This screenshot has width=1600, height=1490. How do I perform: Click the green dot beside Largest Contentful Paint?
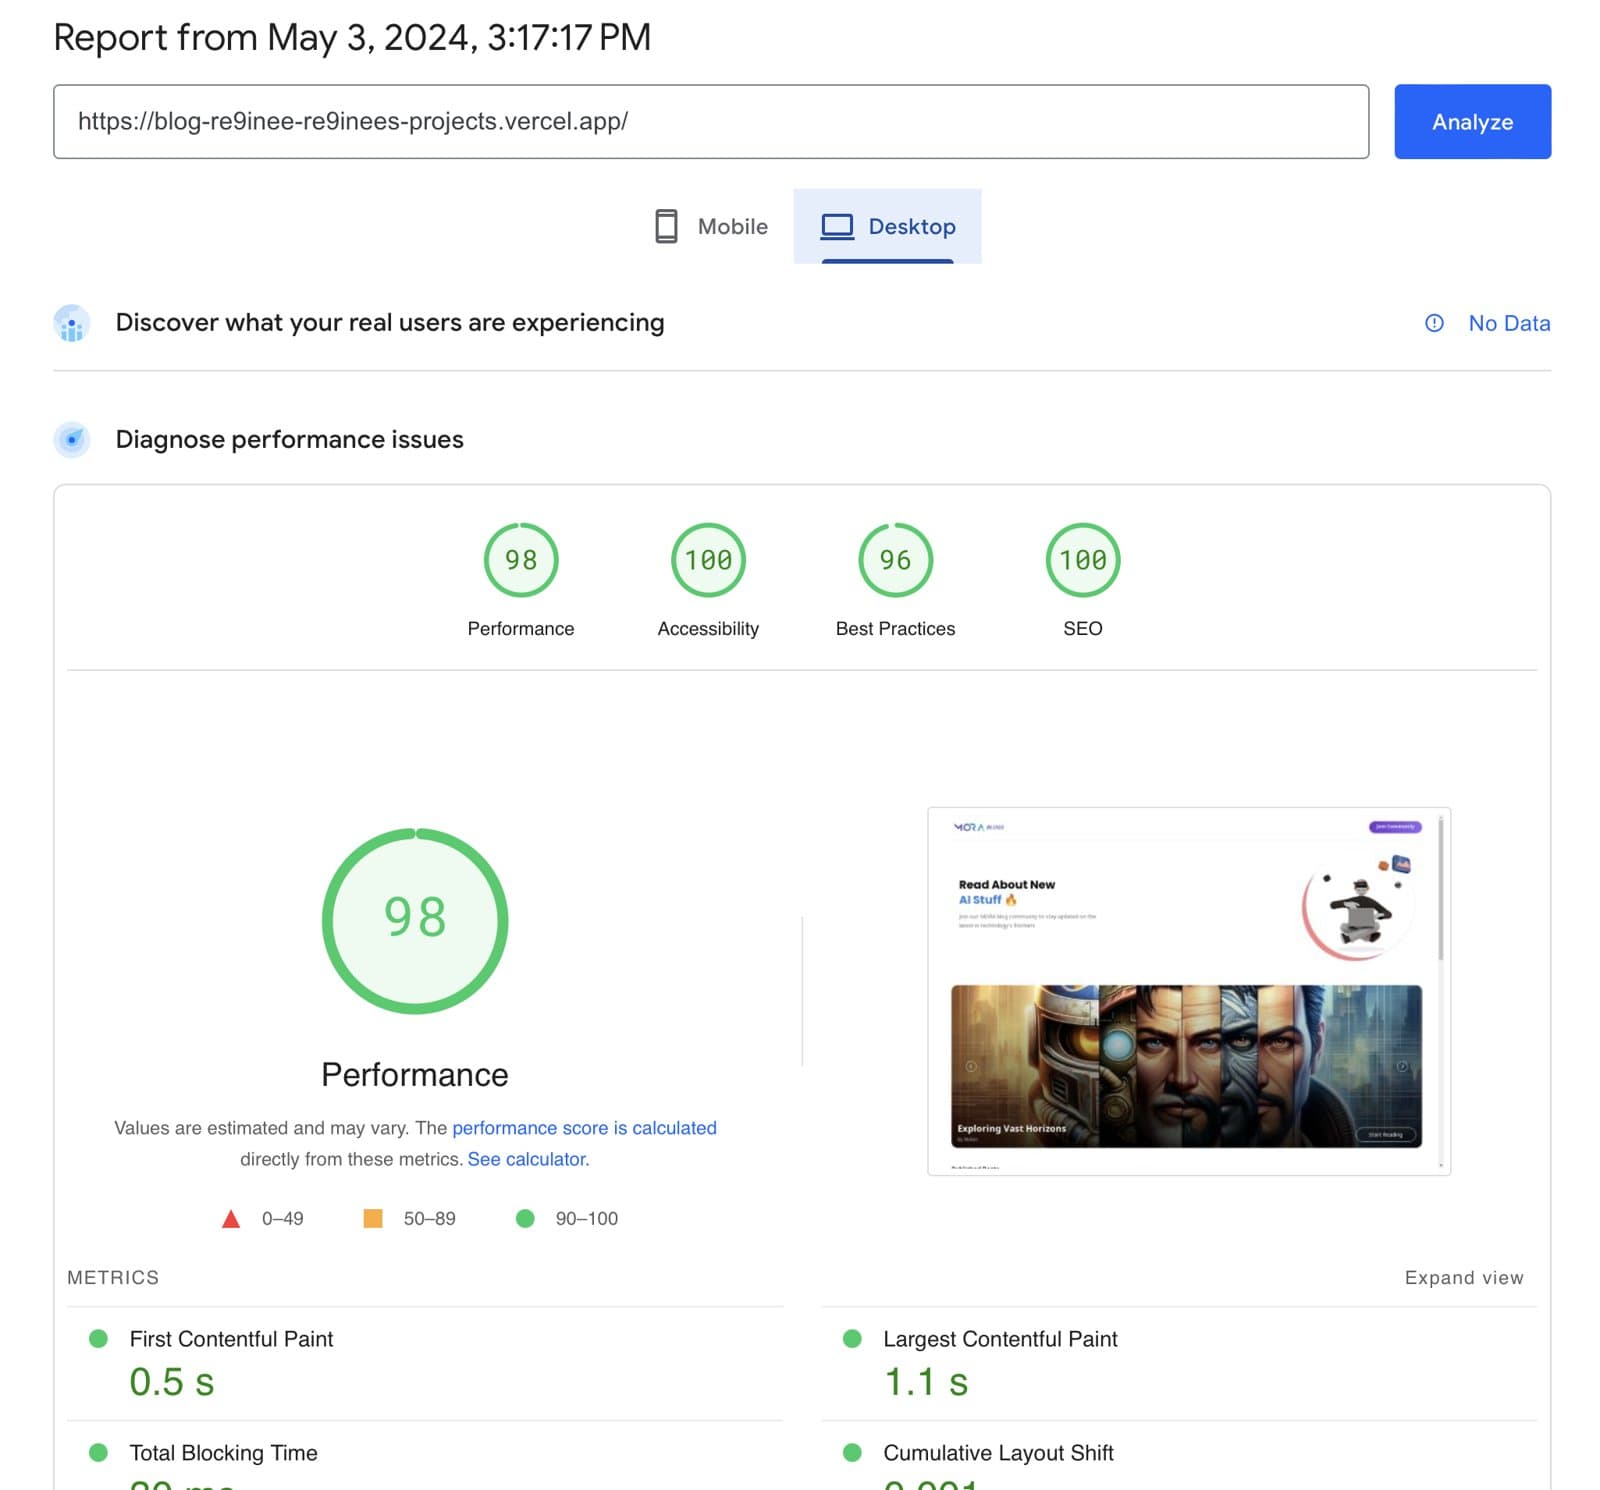852,1338
